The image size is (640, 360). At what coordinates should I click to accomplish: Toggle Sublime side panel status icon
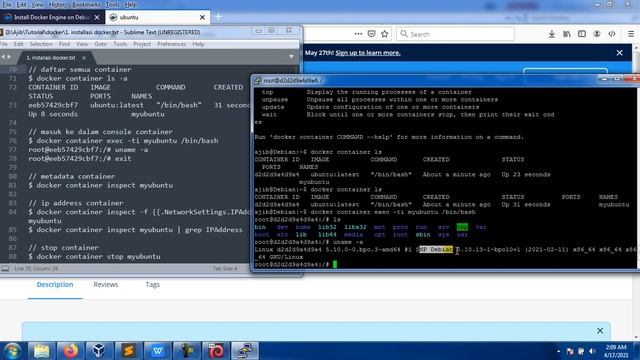tap(5, 269)
